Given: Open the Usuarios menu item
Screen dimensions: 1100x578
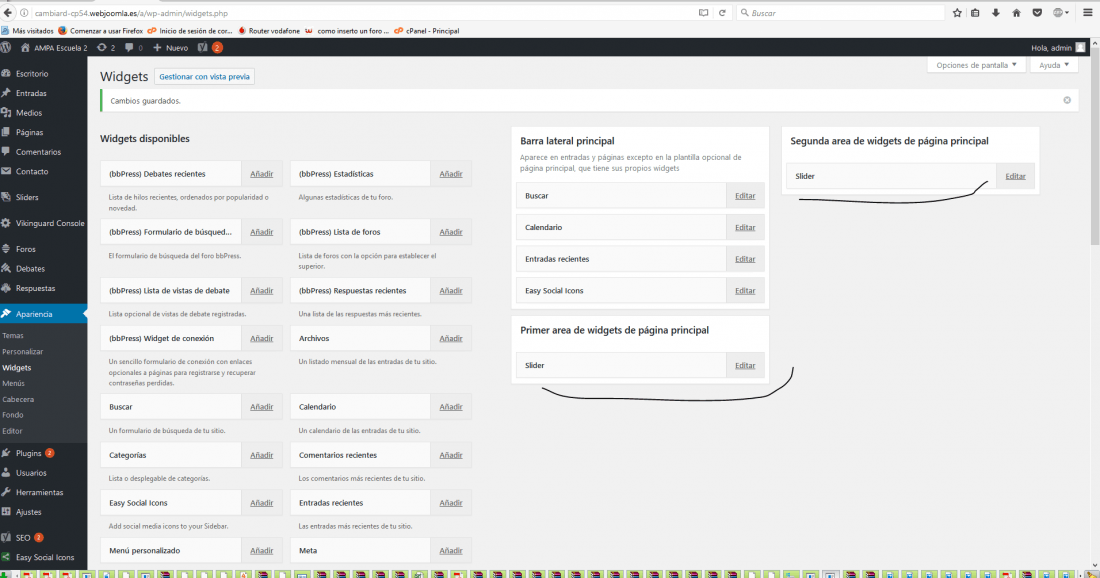Looking at the screenshot, I should [x=31, y=473].
